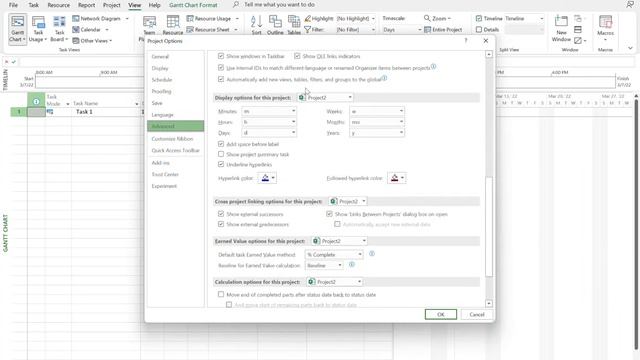Toggle Show external predecessors checkbox
The width and height of the screenshot is (640, 360).
[x=221, y=224]
